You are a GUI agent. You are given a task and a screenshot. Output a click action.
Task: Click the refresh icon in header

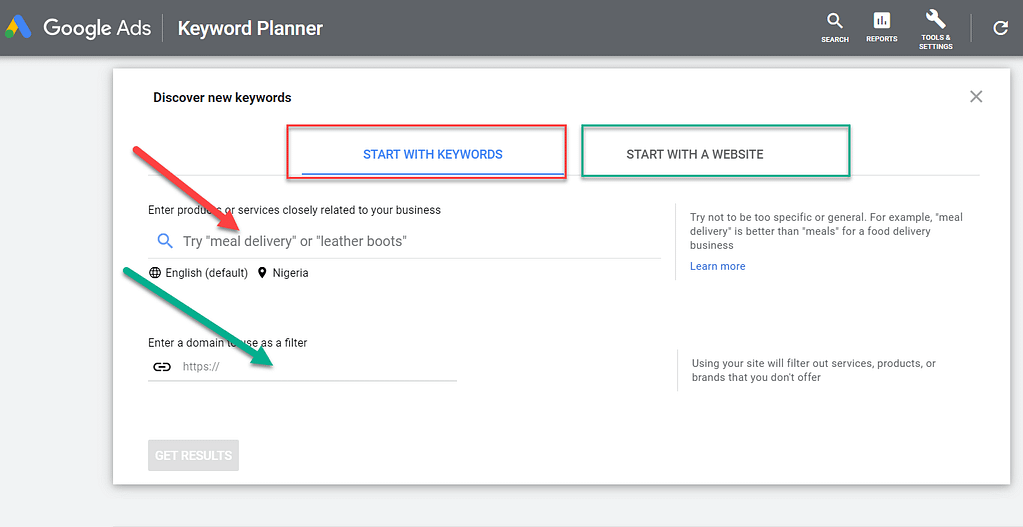[1000, 28]
